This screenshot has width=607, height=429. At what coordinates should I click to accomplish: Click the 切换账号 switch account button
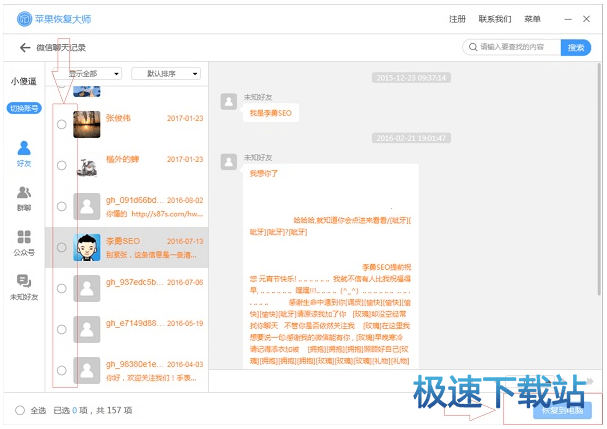click(x=24, y=108)
